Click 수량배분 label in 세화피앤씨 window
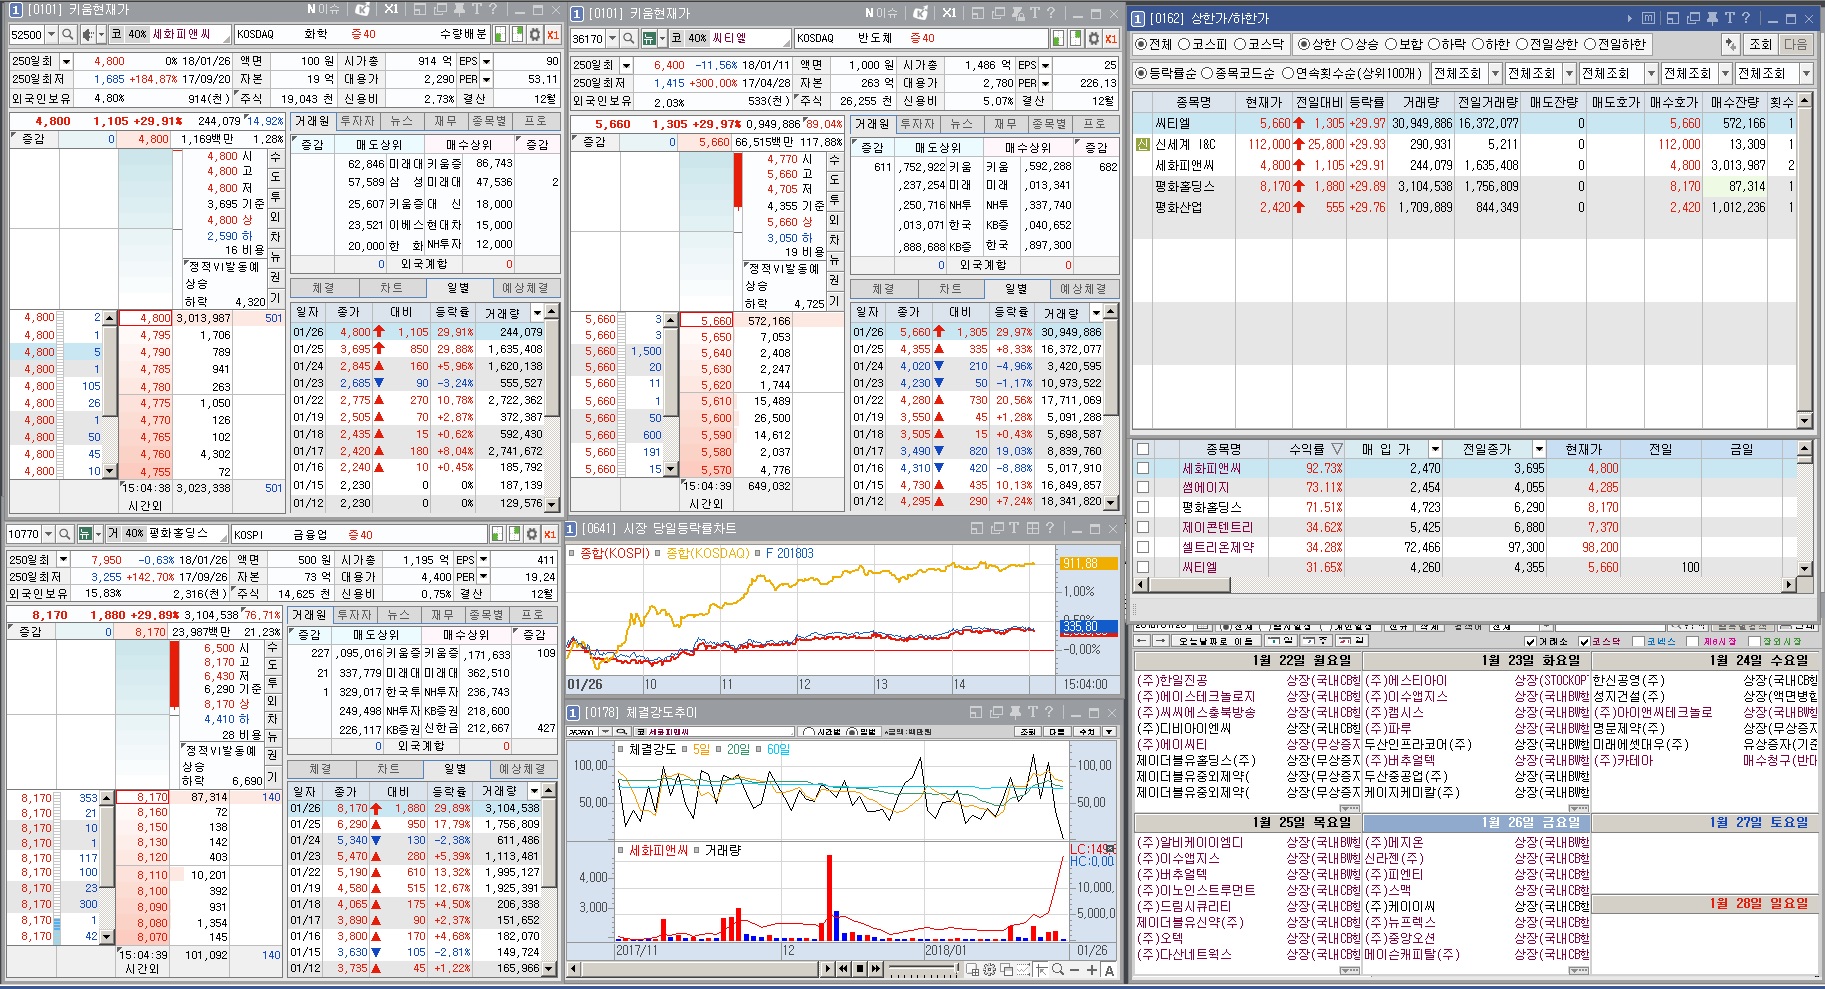Screen dimensions: 1825x989 pyautogui.click(x=463, y=34)
